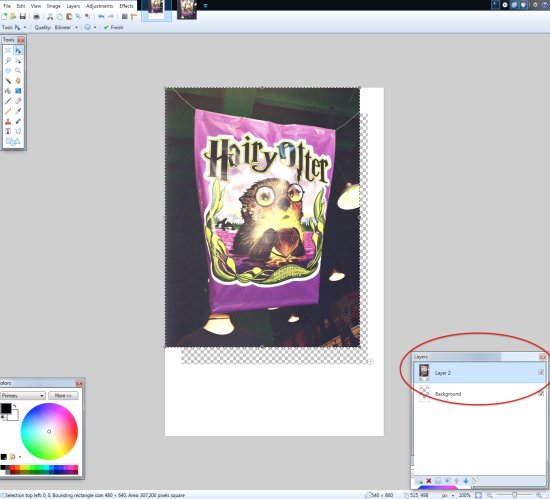Select the Color Picker eyedropper tool

18,111
